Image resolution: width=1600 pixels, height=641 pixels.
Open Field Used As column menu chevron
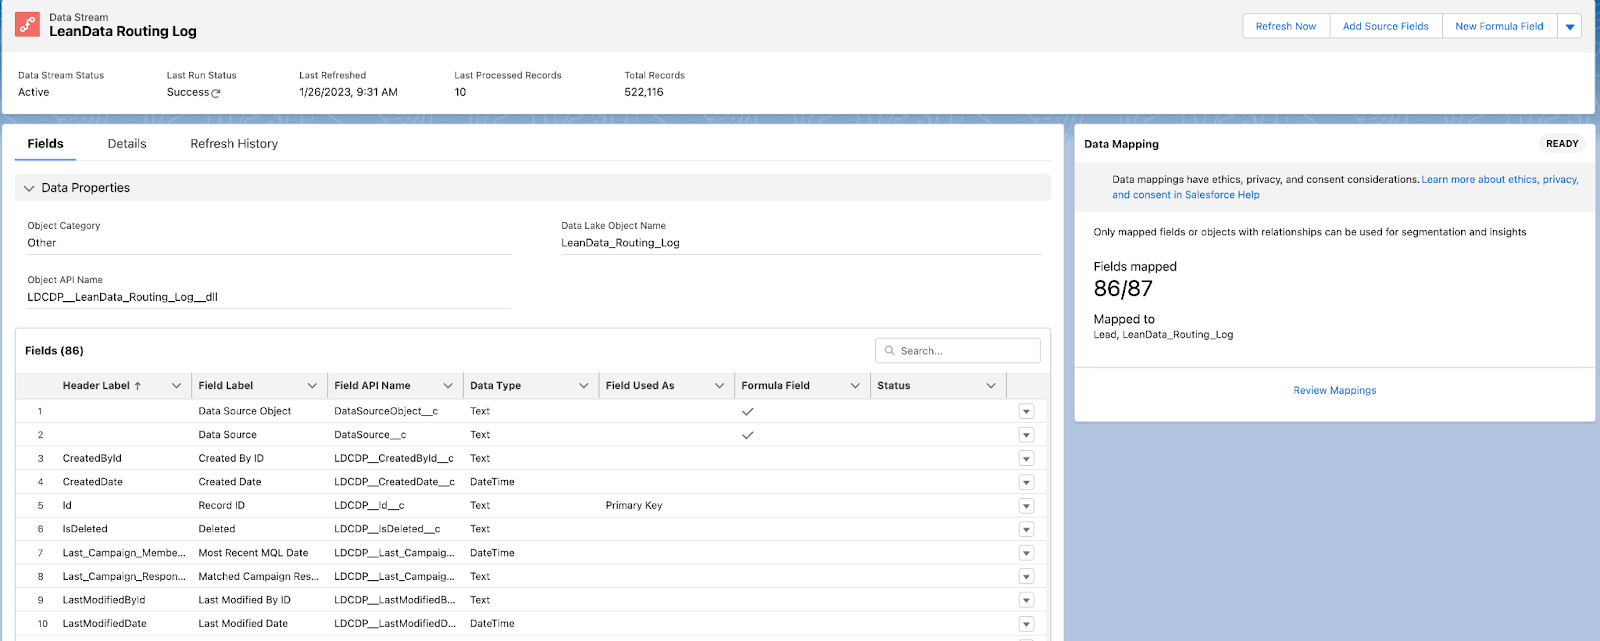719,386
